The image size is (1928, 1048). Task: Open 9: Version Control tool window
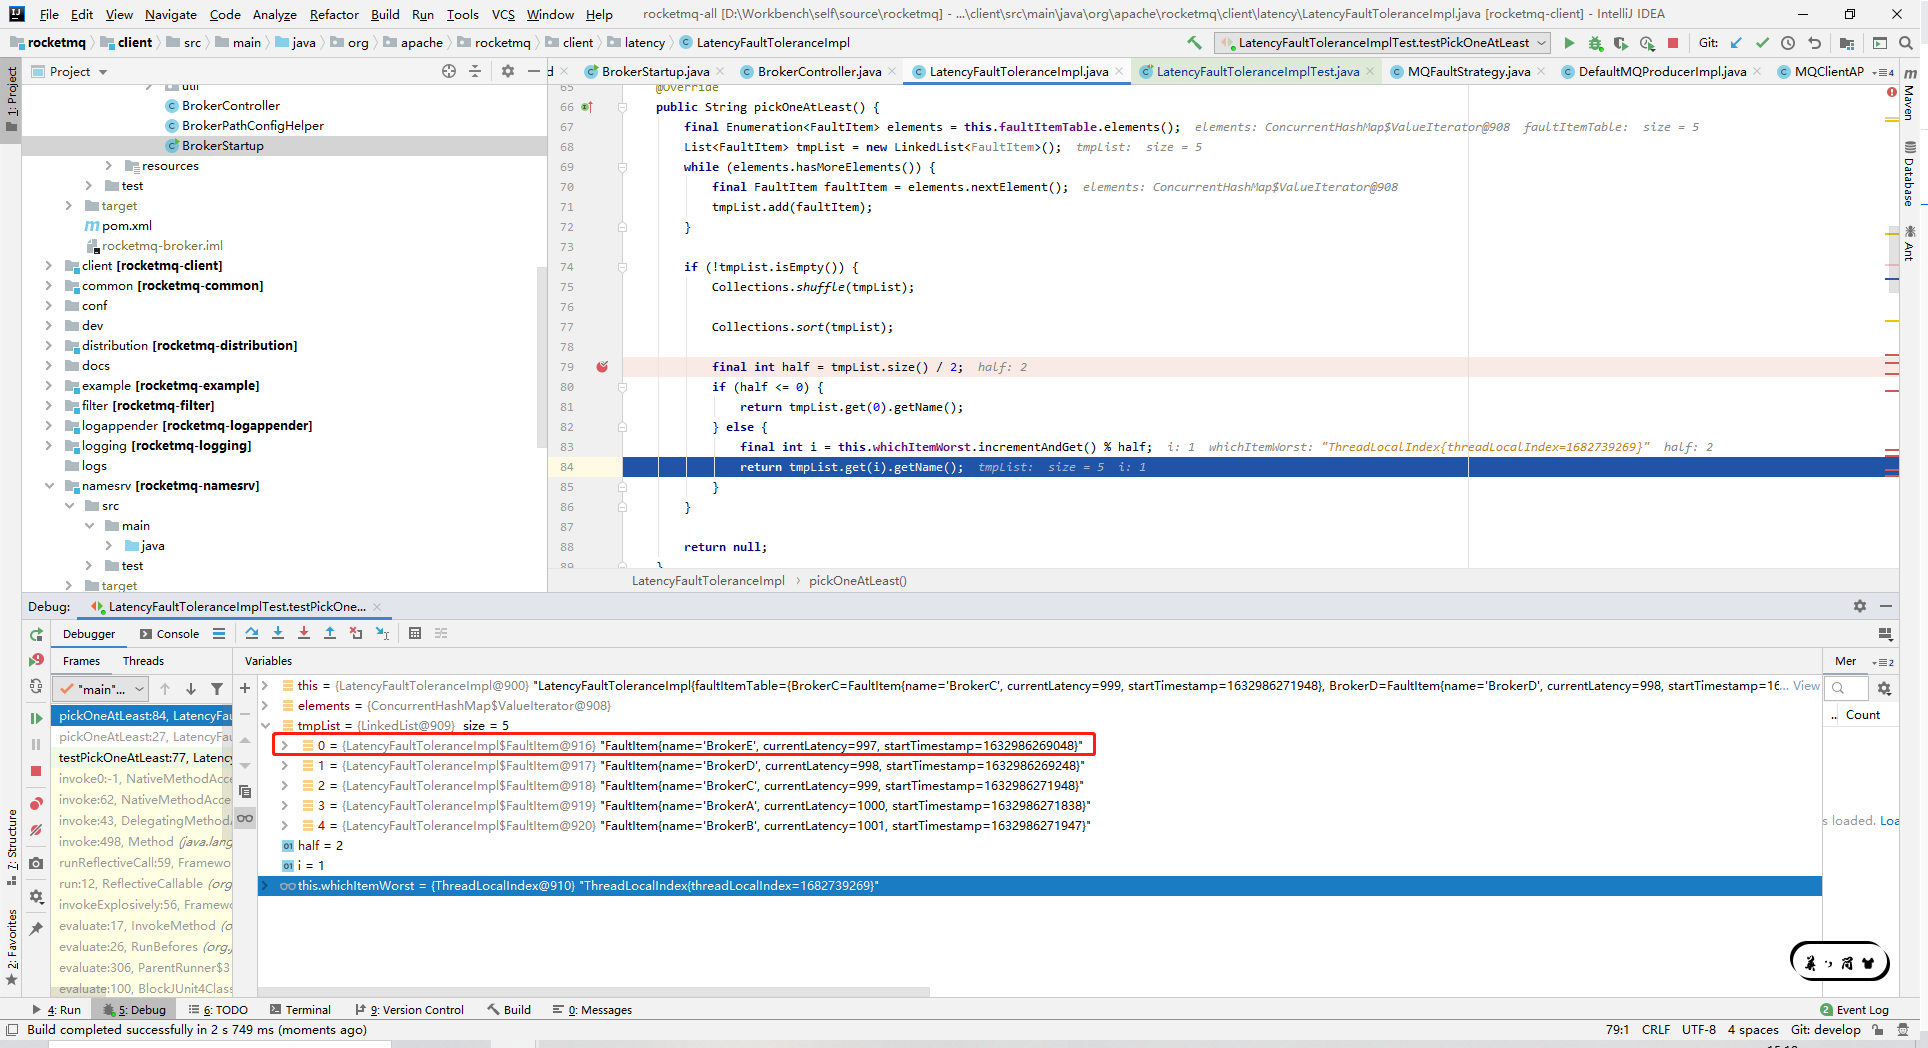(x=409, y=1010)
